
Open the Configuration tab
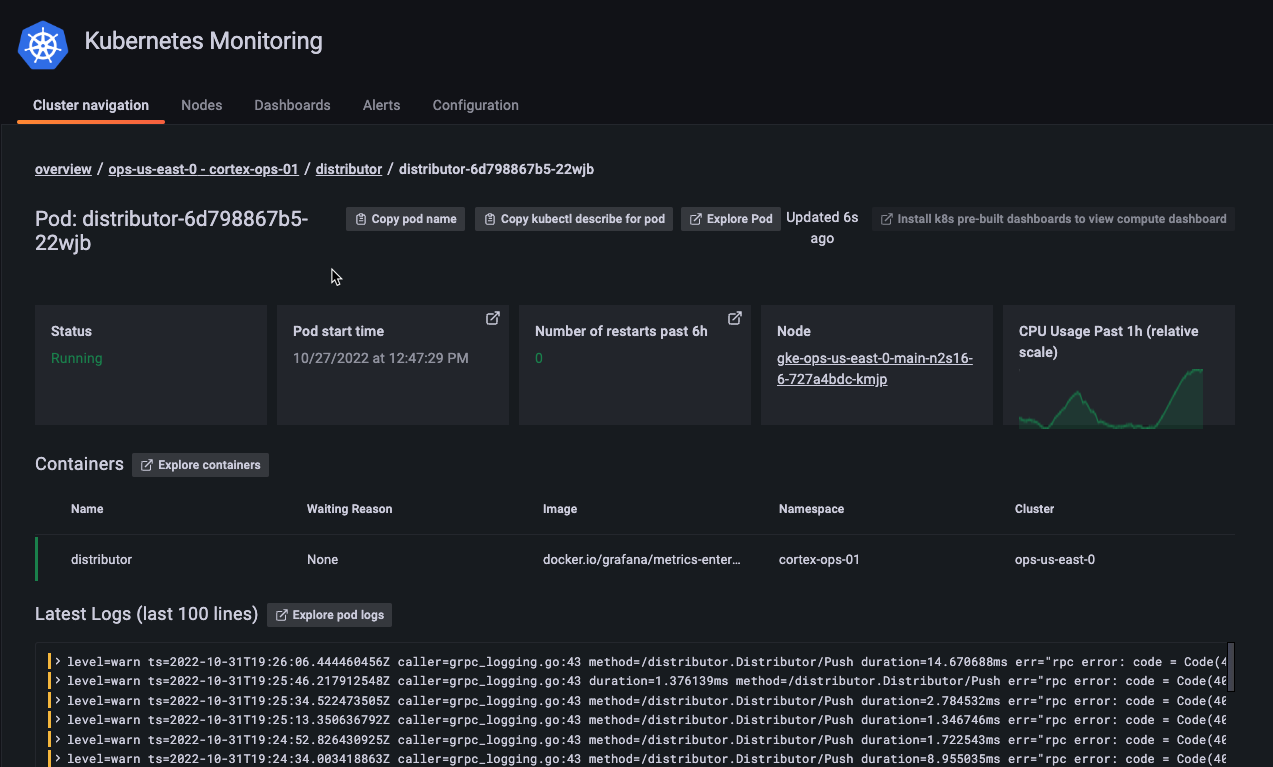coord(476,105)
